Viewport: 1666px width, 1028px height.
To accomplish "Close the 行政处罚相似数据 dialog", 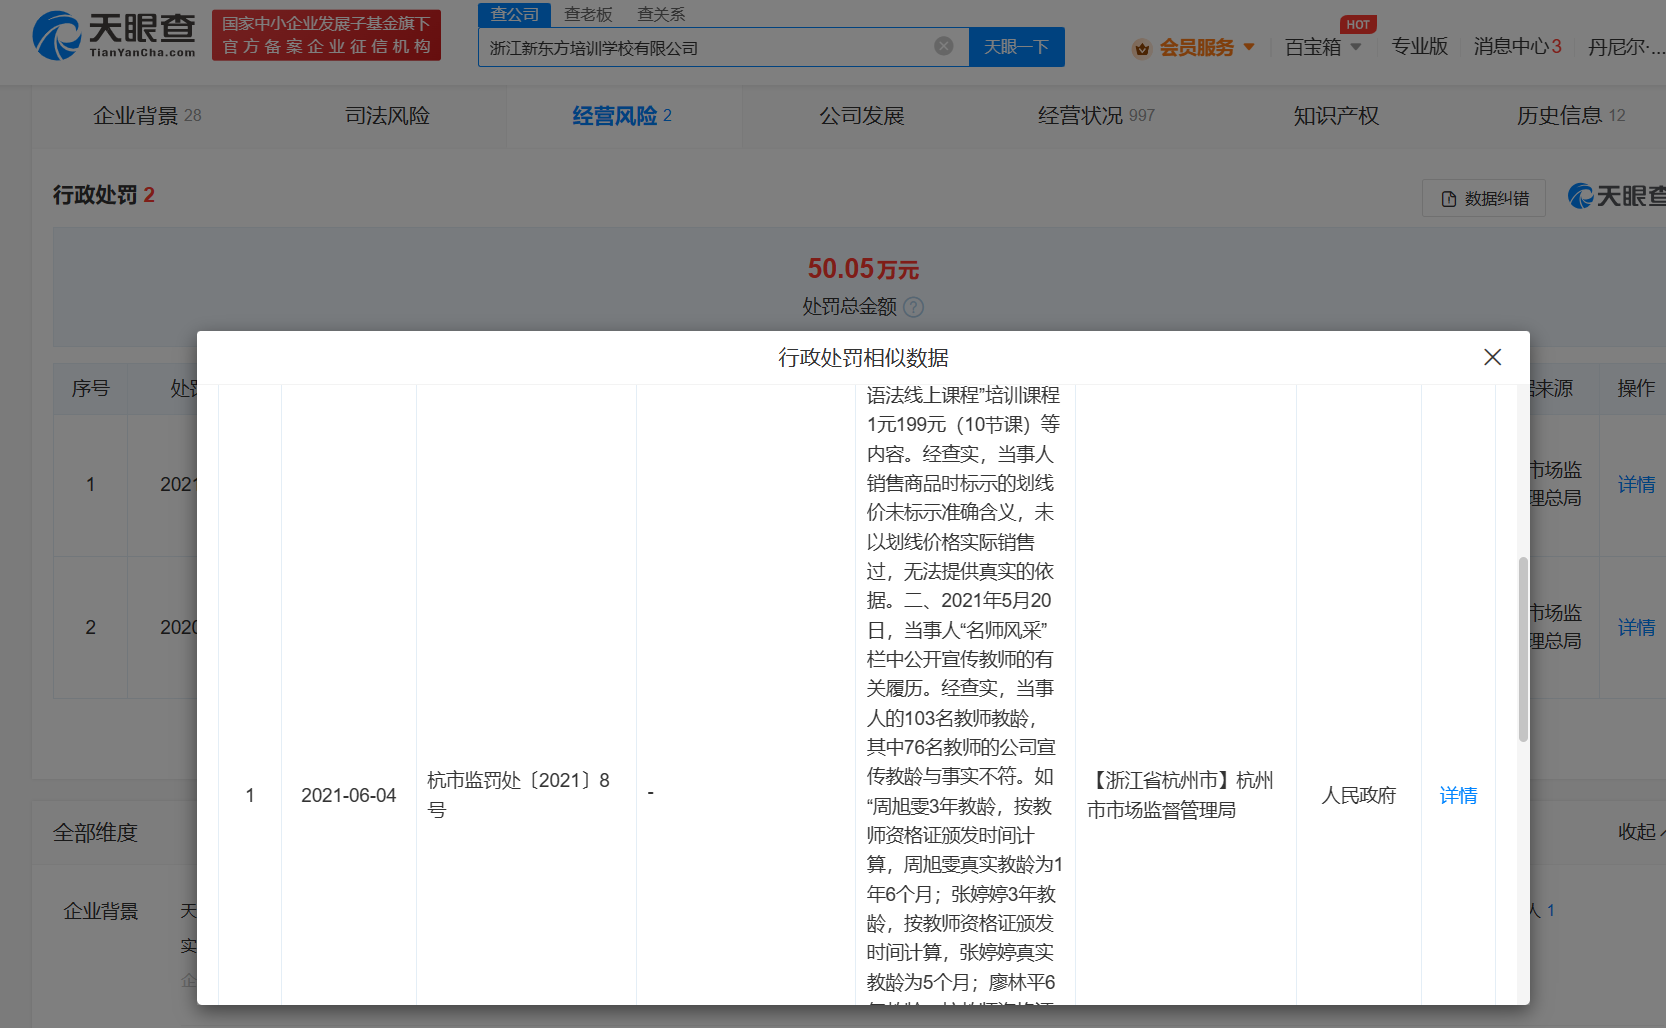I will [1492, 357].
